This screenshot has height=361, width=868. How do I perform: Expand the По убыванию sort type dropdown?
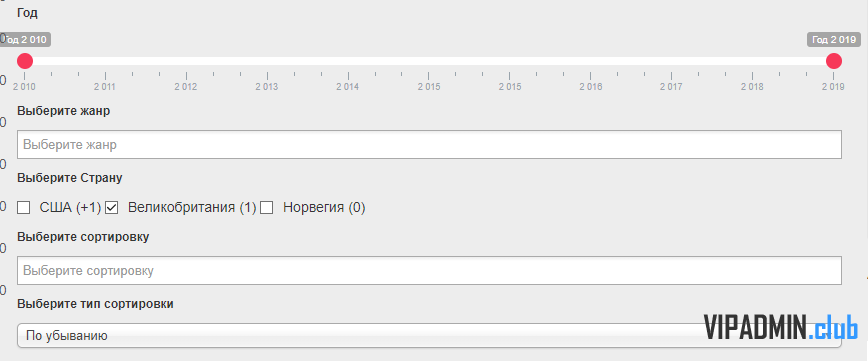click(430, 336)
